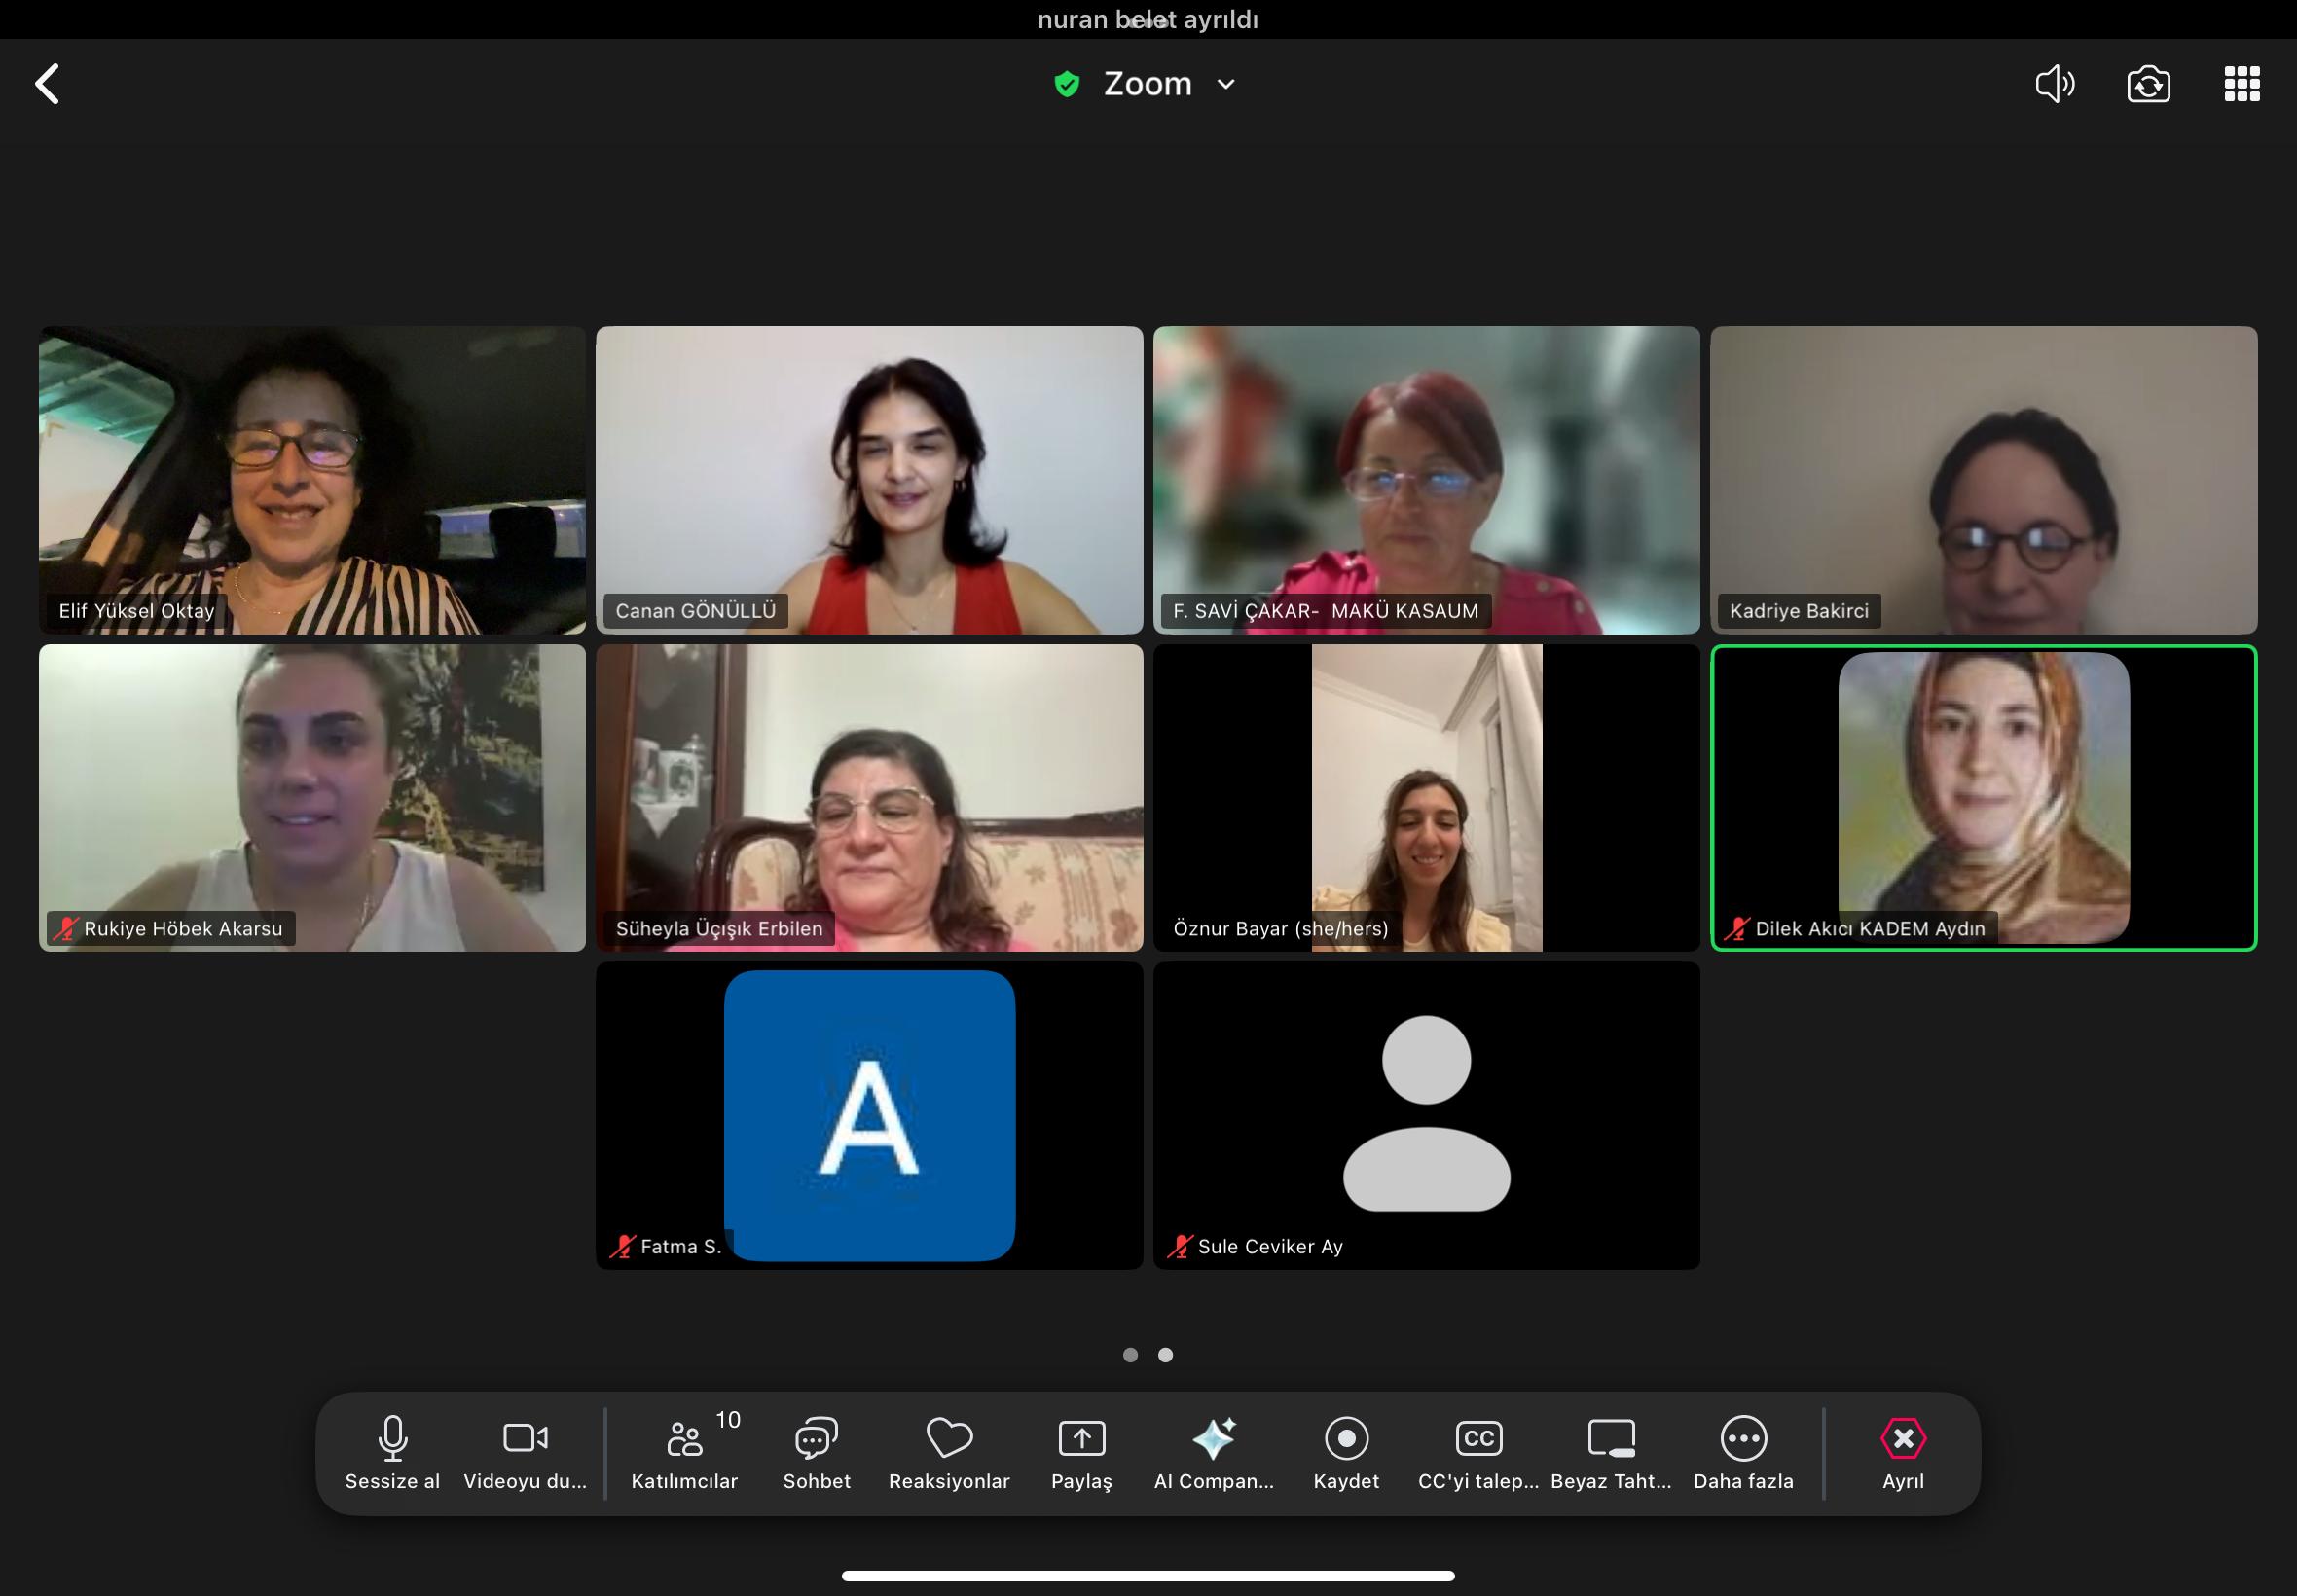This screenshot has width=2297, height=1596.
Task: Switch to first gallery page dot
Action: 1130,1355
